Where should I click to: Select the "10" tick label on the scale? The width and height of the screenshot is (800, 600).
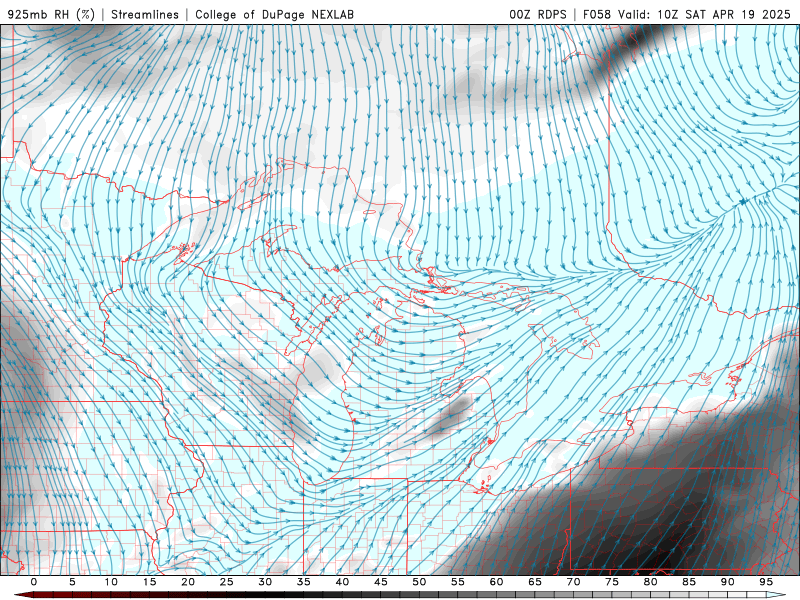click(x=111, y=582)
